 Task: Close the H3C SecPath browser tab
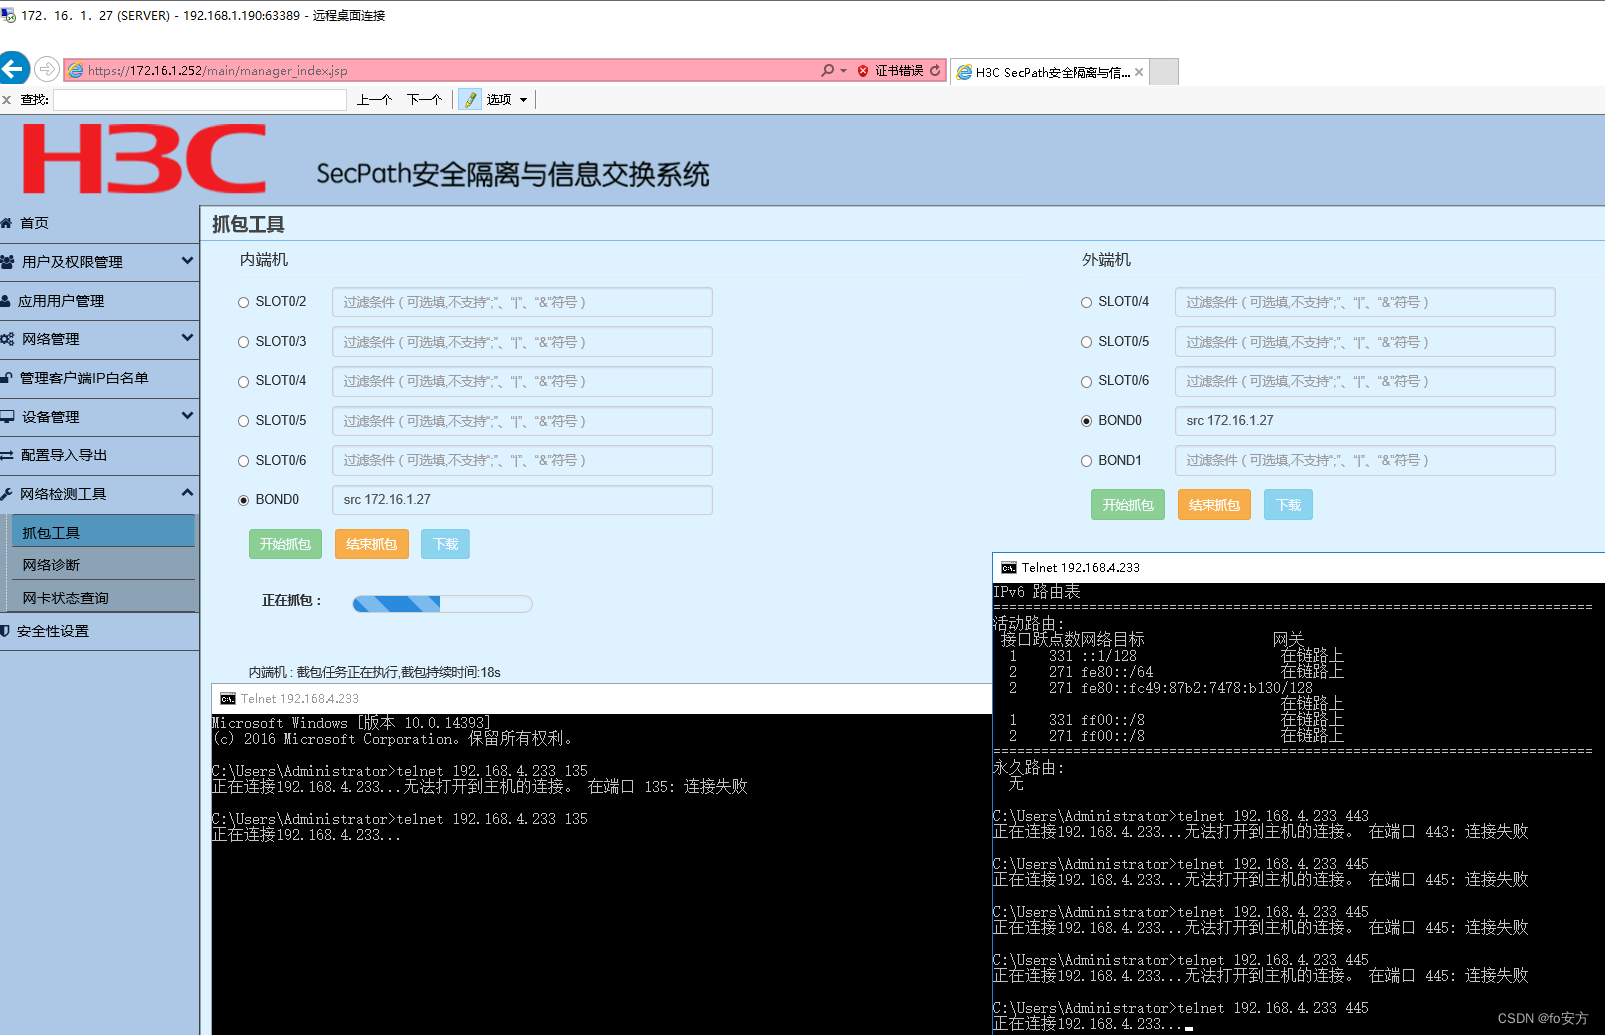pos(1139,72)
